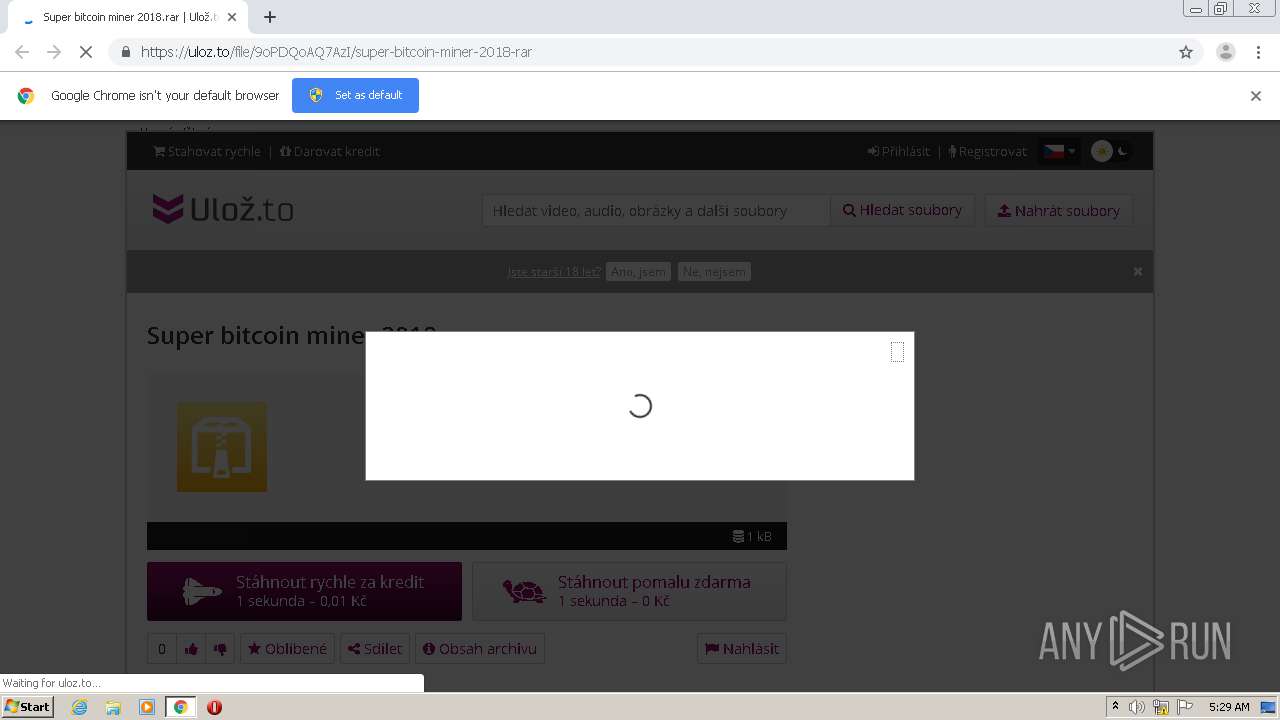Give the file a thumbs up
Viewport: 1280px width, 720px height.
click(191, 649)
